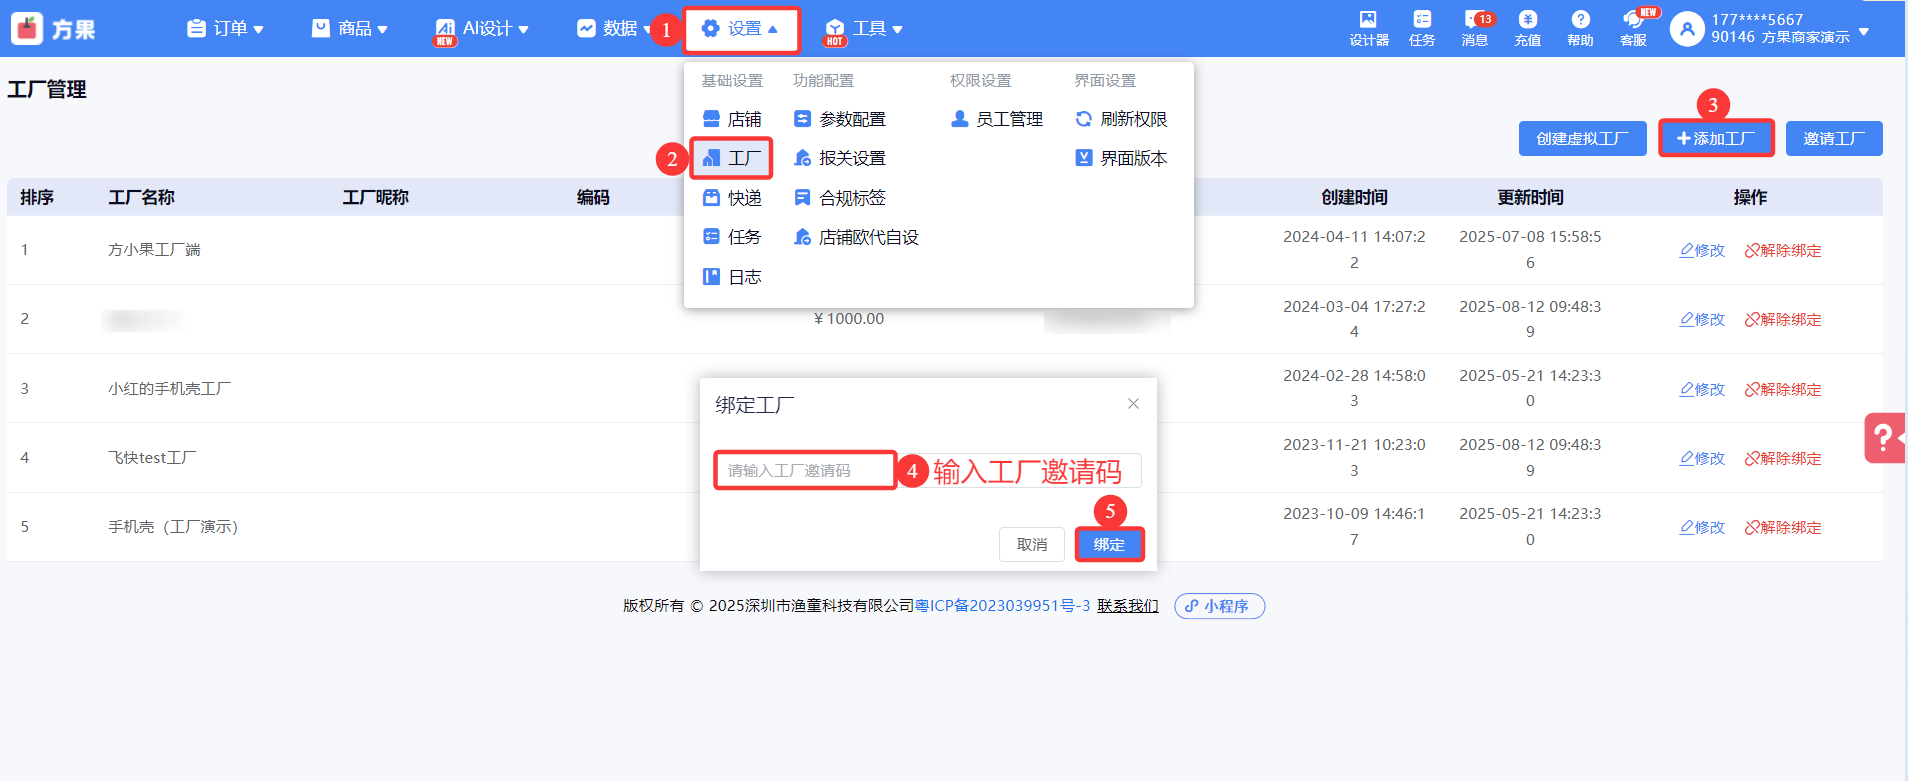Open the 任务 task icon in header
1908x781 pixels.
pos(1421,28)
